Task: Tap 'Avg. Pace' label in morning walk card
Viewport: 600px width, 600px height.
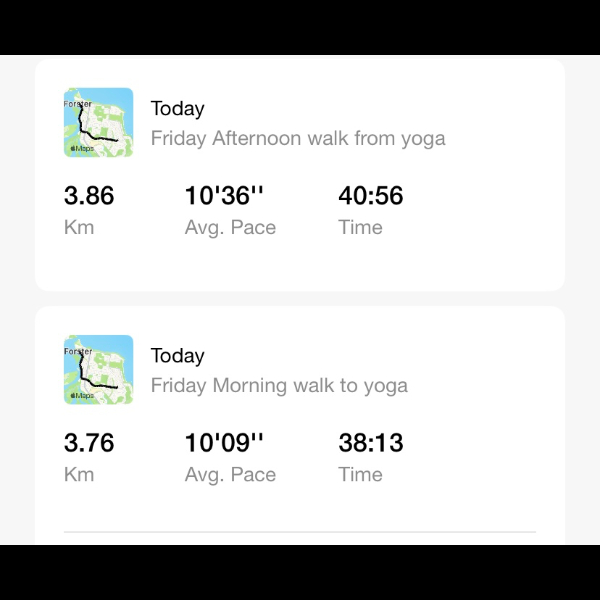Action: 230,474
